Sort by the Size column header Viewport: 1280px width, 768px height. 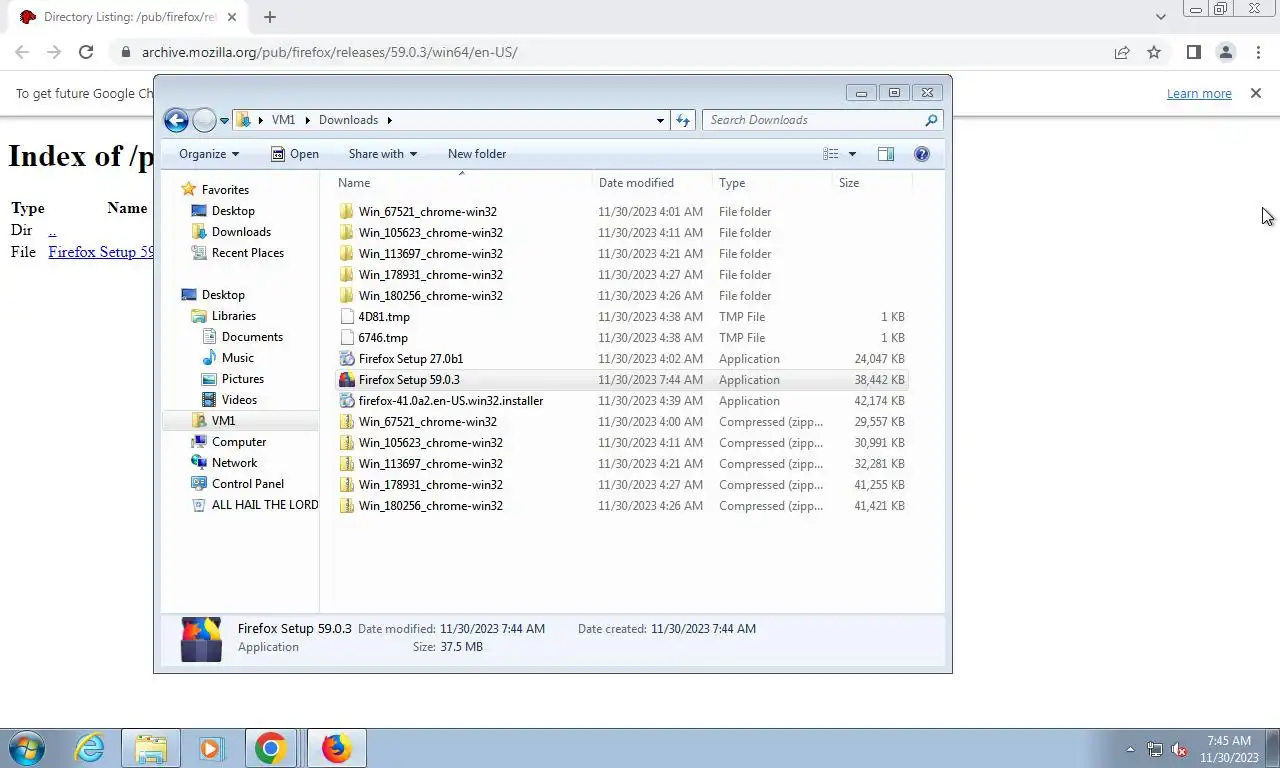872,183
